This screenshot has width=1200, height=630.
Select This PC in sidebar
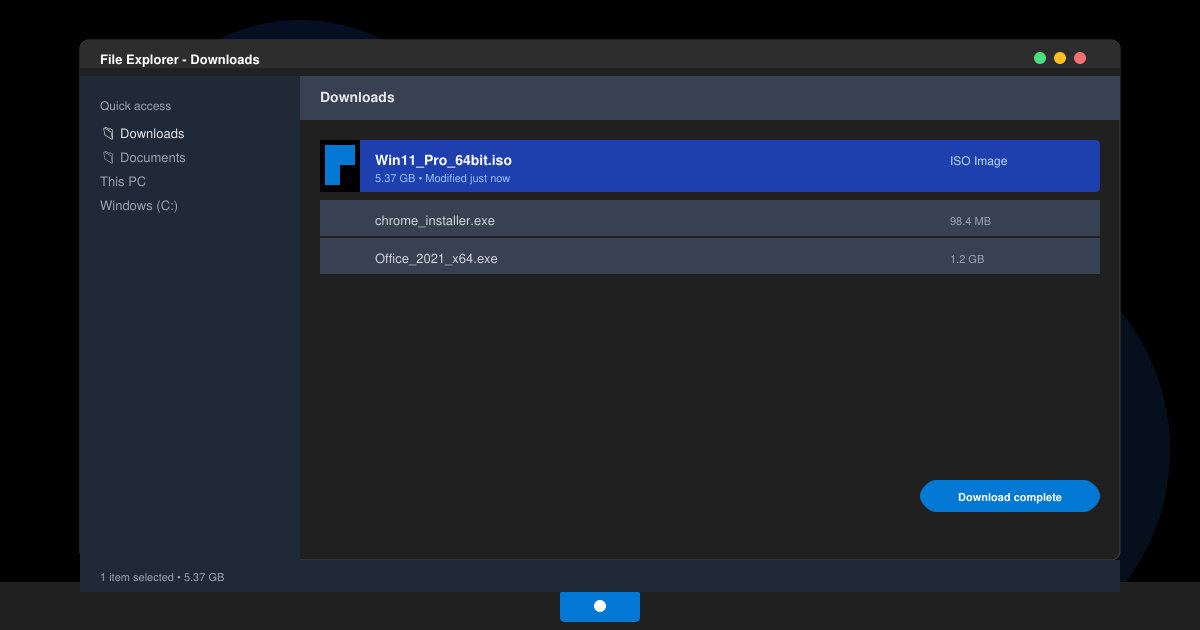(123, 182)
